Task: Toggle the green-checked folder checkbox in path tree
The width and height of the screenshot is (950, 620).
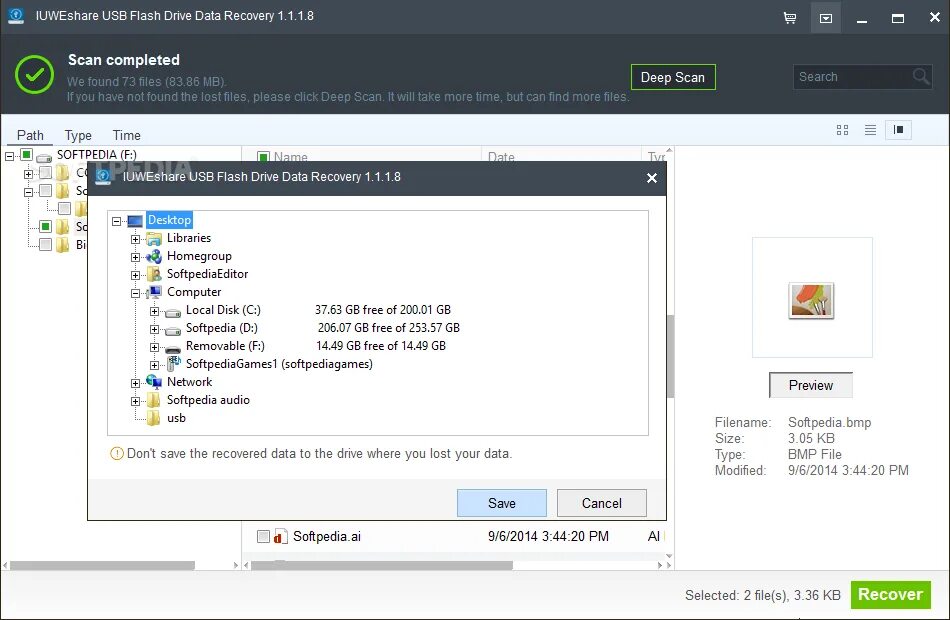Action: 45,227
